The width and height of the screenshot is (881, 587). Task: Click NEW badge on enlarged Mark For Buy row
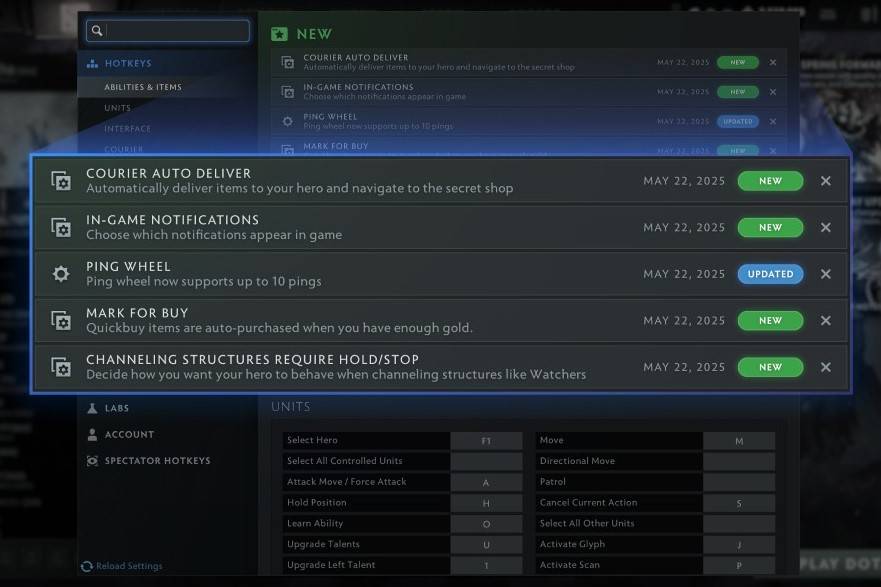pos(770,321)
